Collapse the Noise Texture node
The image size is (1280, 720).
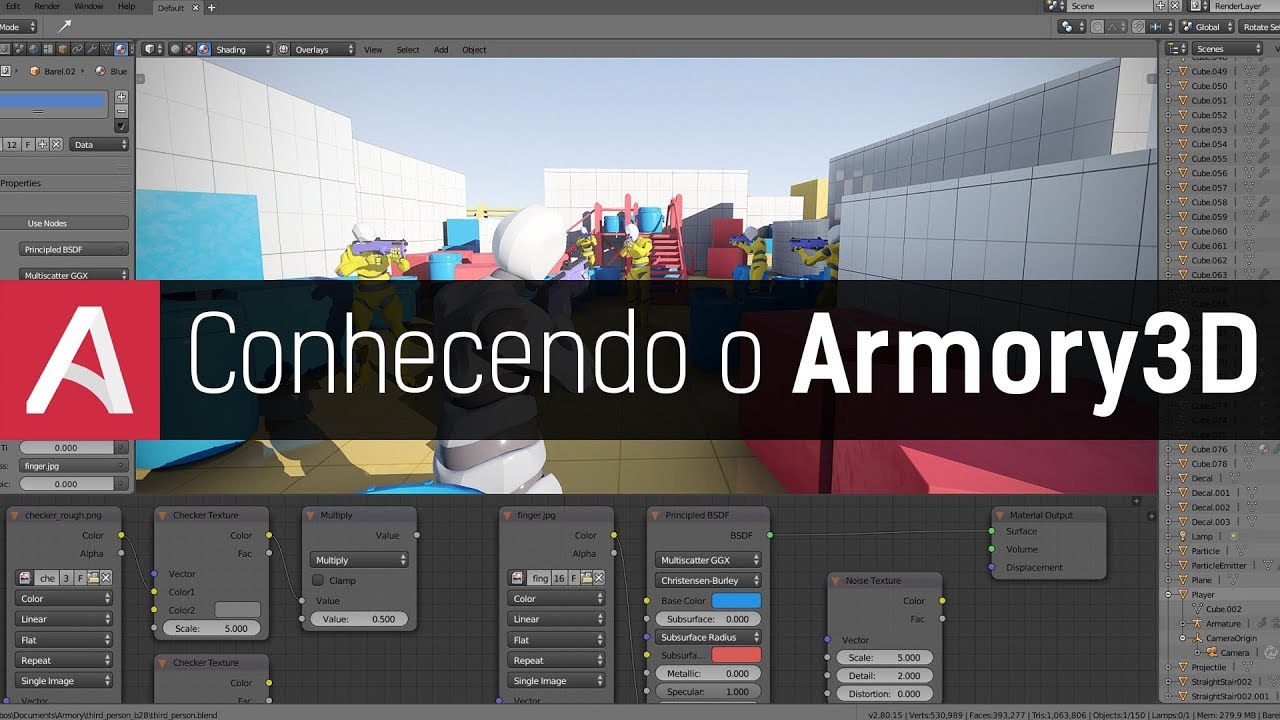click(x=836, y=580)
